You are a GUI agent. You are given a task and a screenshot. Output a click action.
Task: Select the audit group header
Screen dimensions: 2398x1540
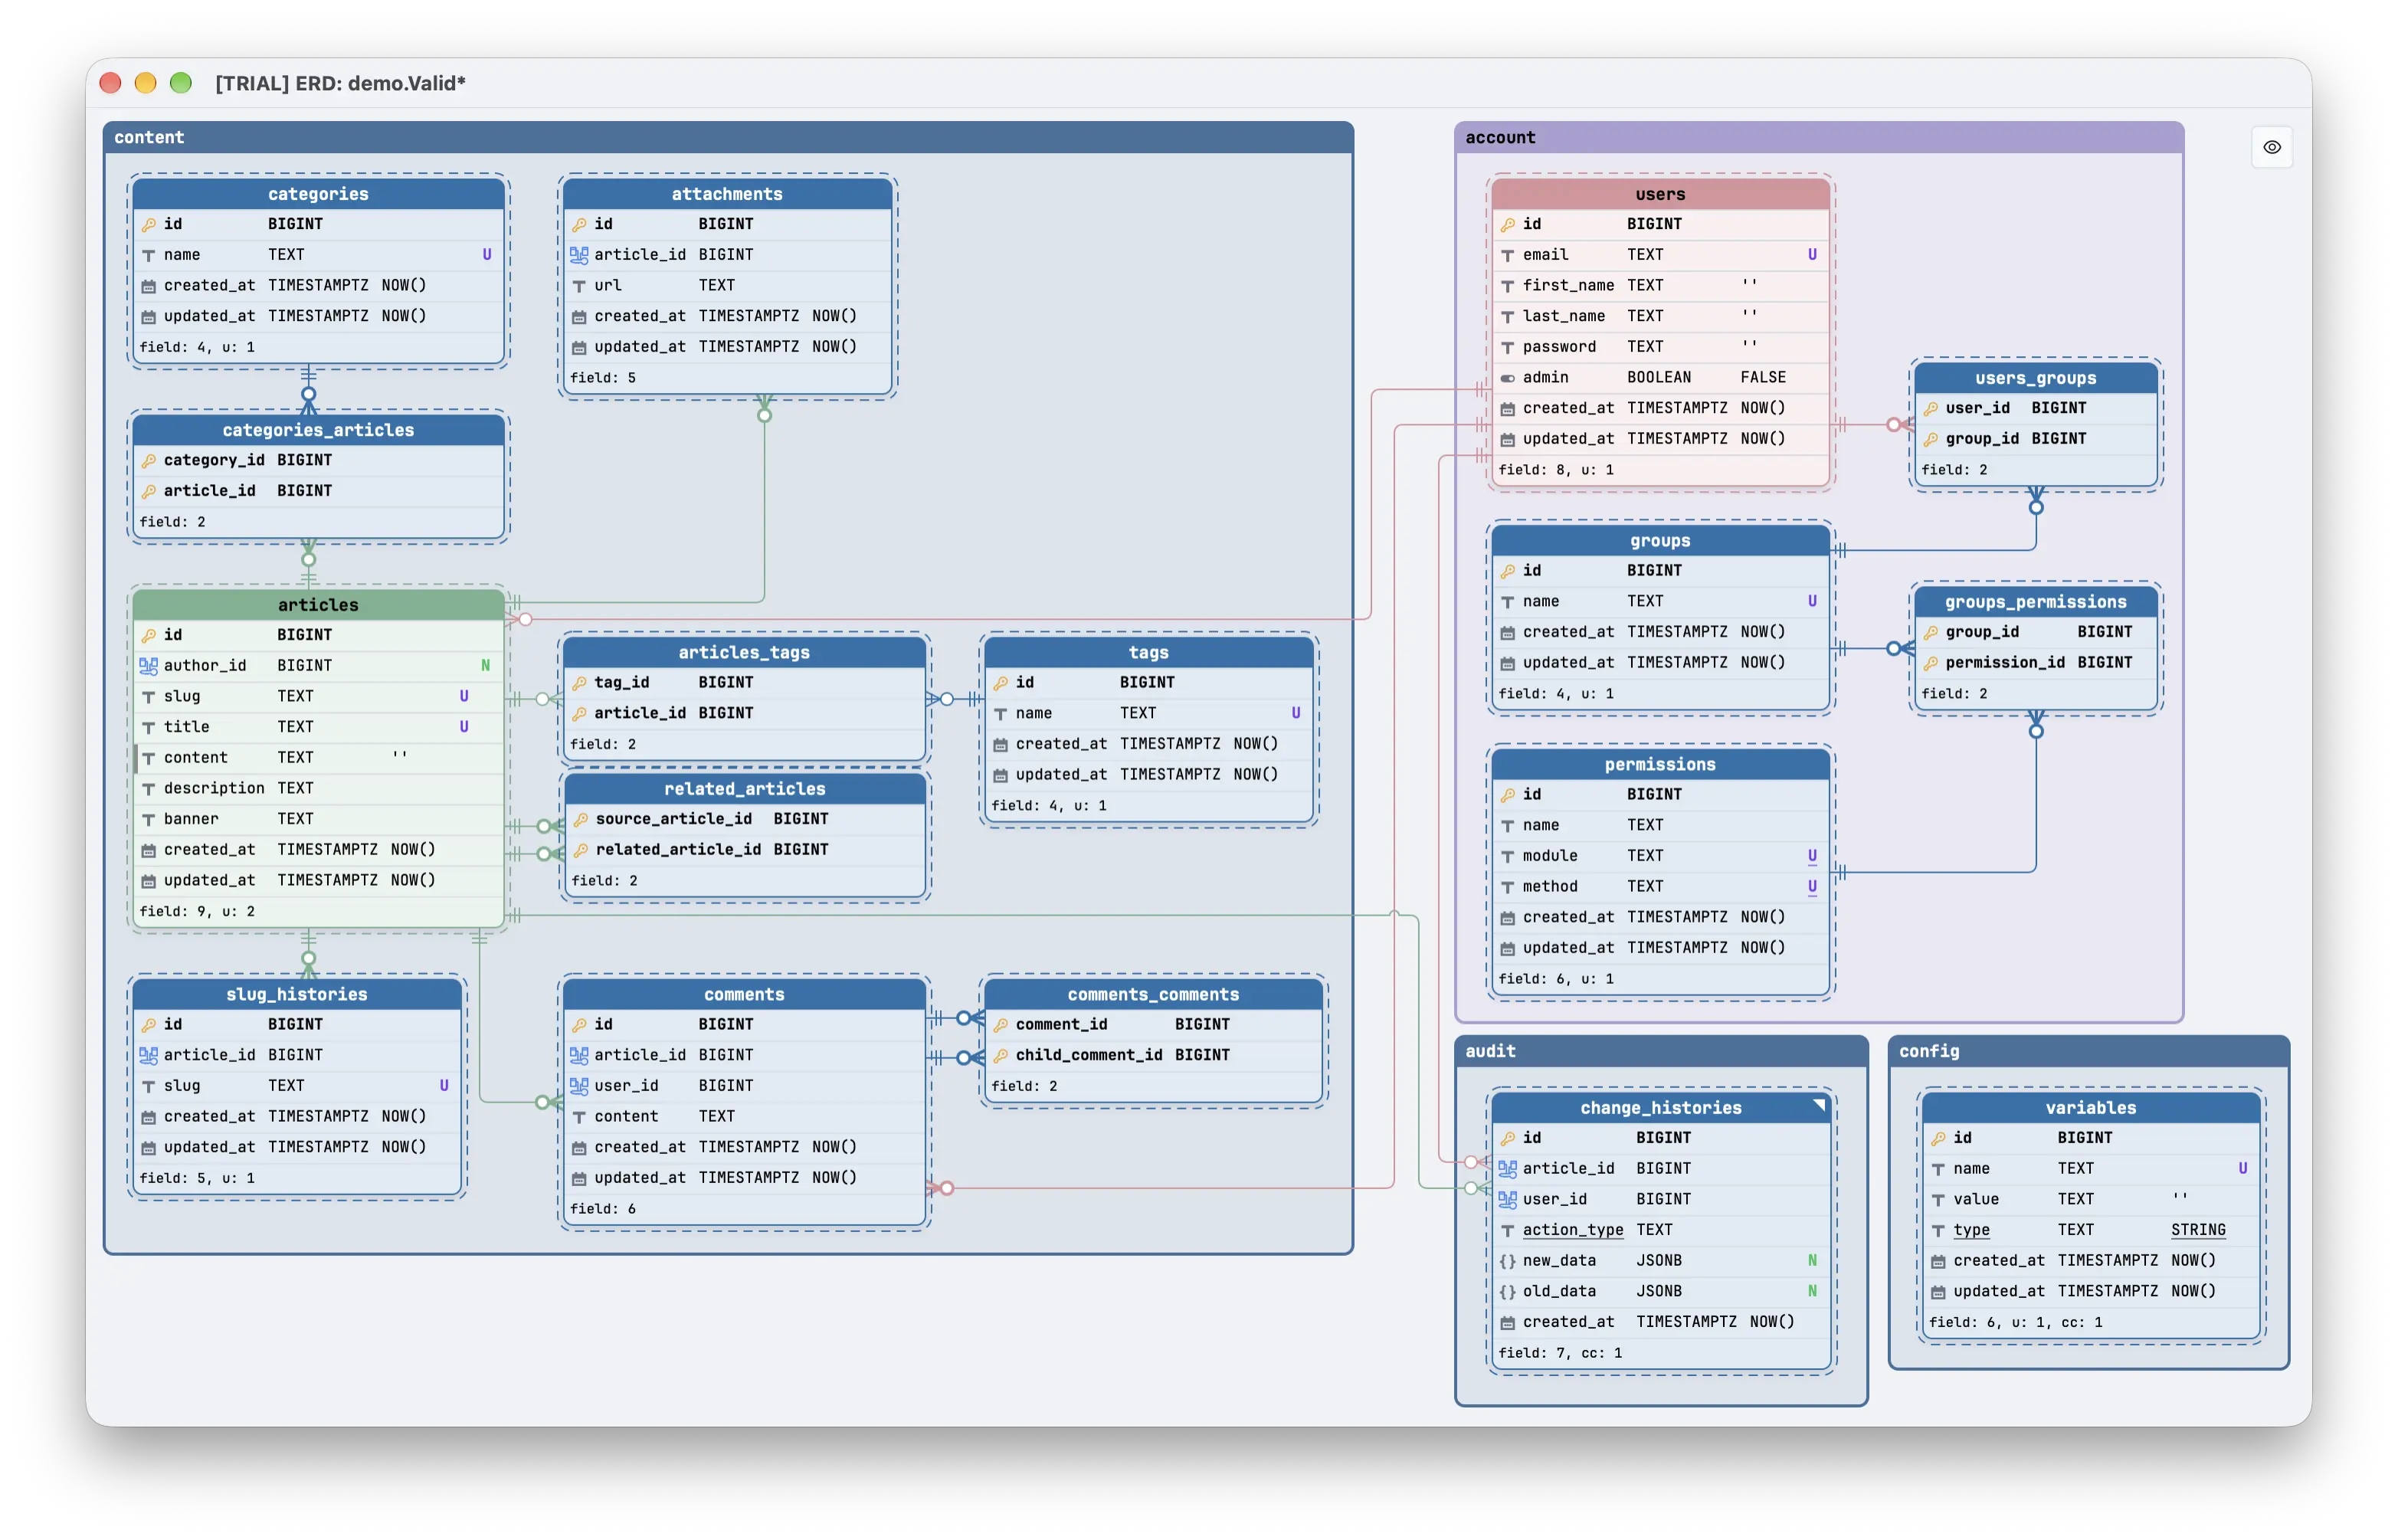(x=1661, y=1051)
